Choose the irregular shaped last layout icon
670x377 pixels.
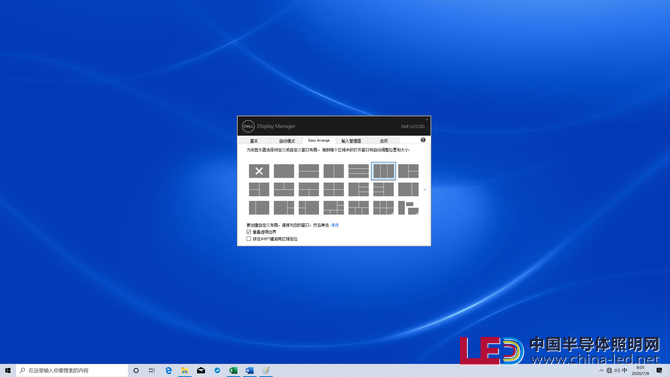pyautogui.click(x=408, y=208)
